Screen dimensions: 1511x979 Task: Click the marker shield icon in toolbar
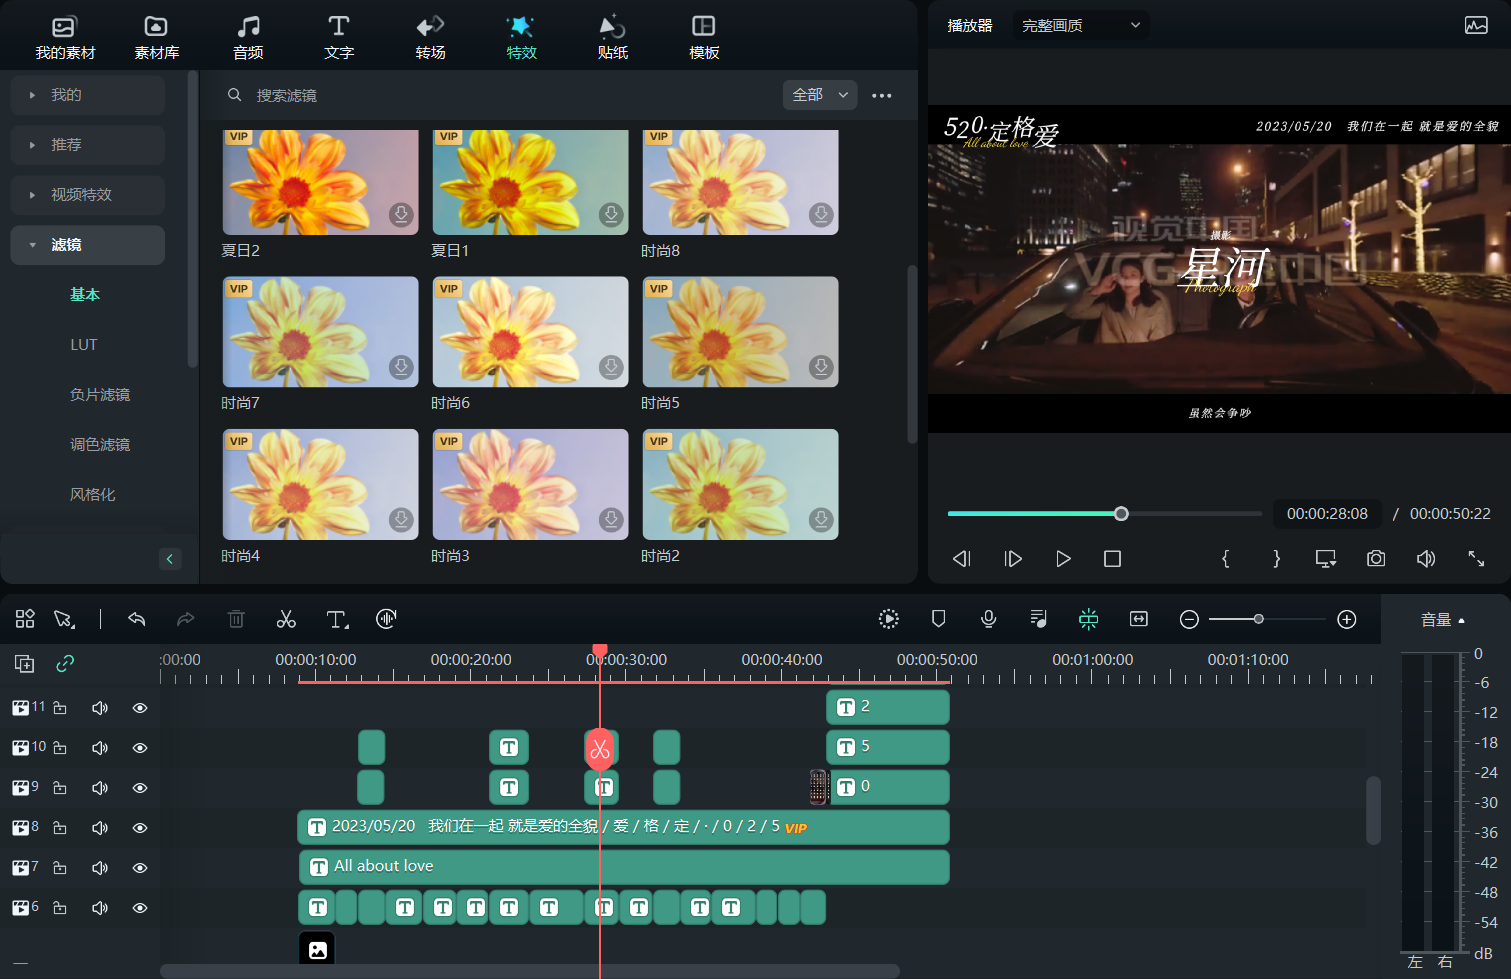pyautogui.click(x=938, y=619)
